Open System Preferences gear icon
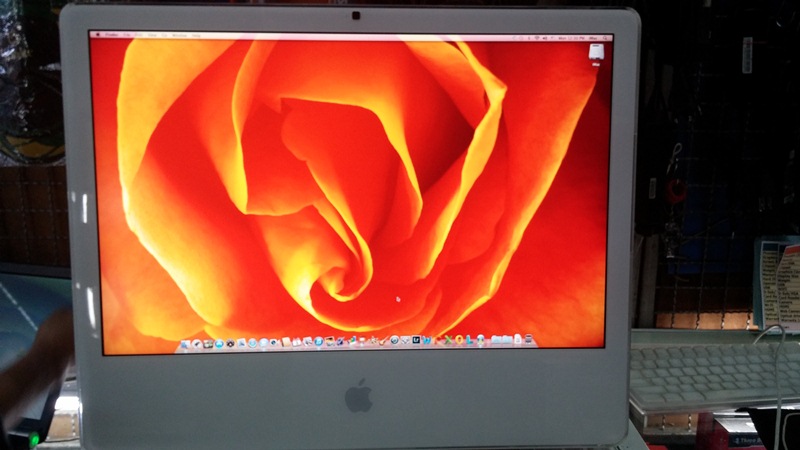 (230, 343)
